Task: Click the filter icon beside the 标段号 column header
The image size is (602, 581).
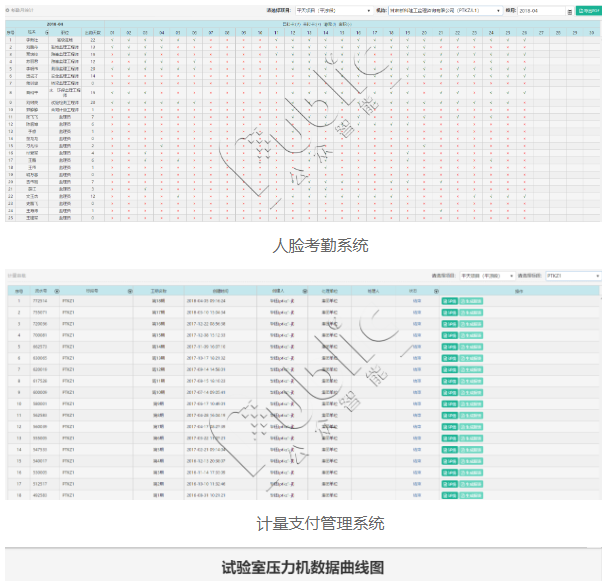Action: (130, 290)
